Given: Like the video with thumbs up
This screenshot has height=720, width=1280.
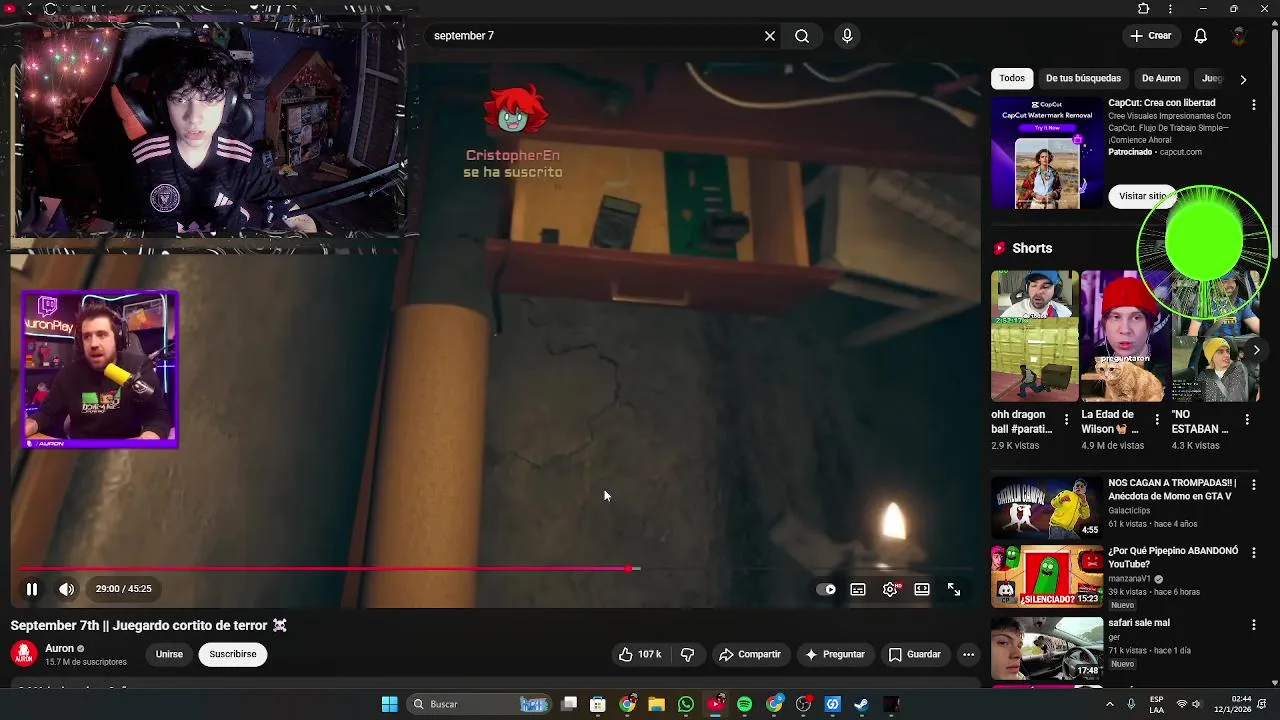Looking at the screenshot, I should point(639,654).
